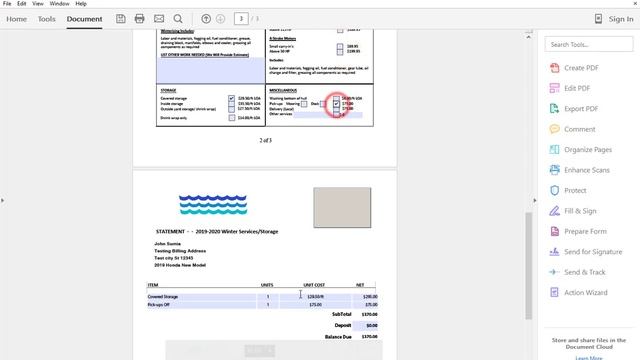Screen dimensions: 640x360
Task: Click the Print icon in toolbar
Action: pos(140,19)
